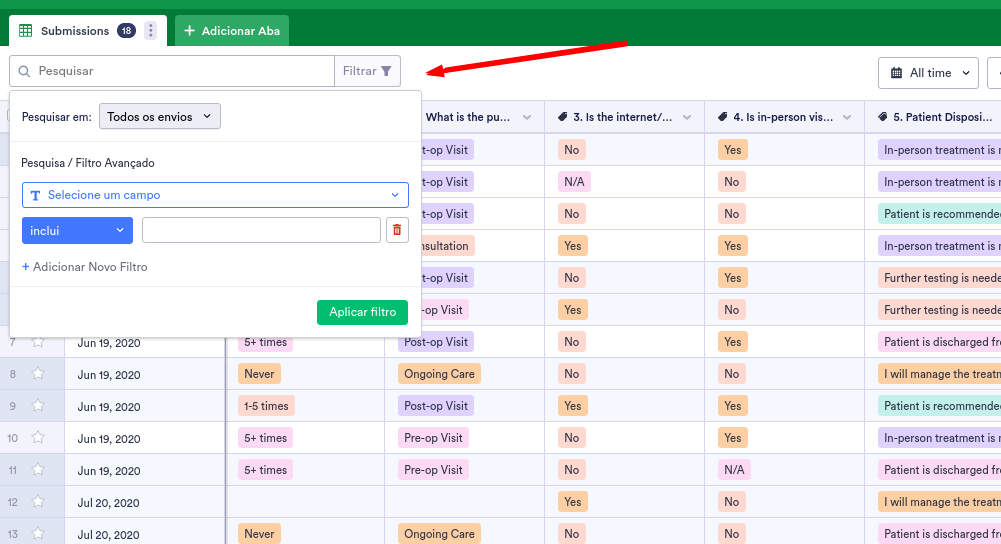The width and height of the screenshot is (1001, 544).
Task: Click tag icon in '5. Patient Disposi' header
Action: tap(882, 117)
